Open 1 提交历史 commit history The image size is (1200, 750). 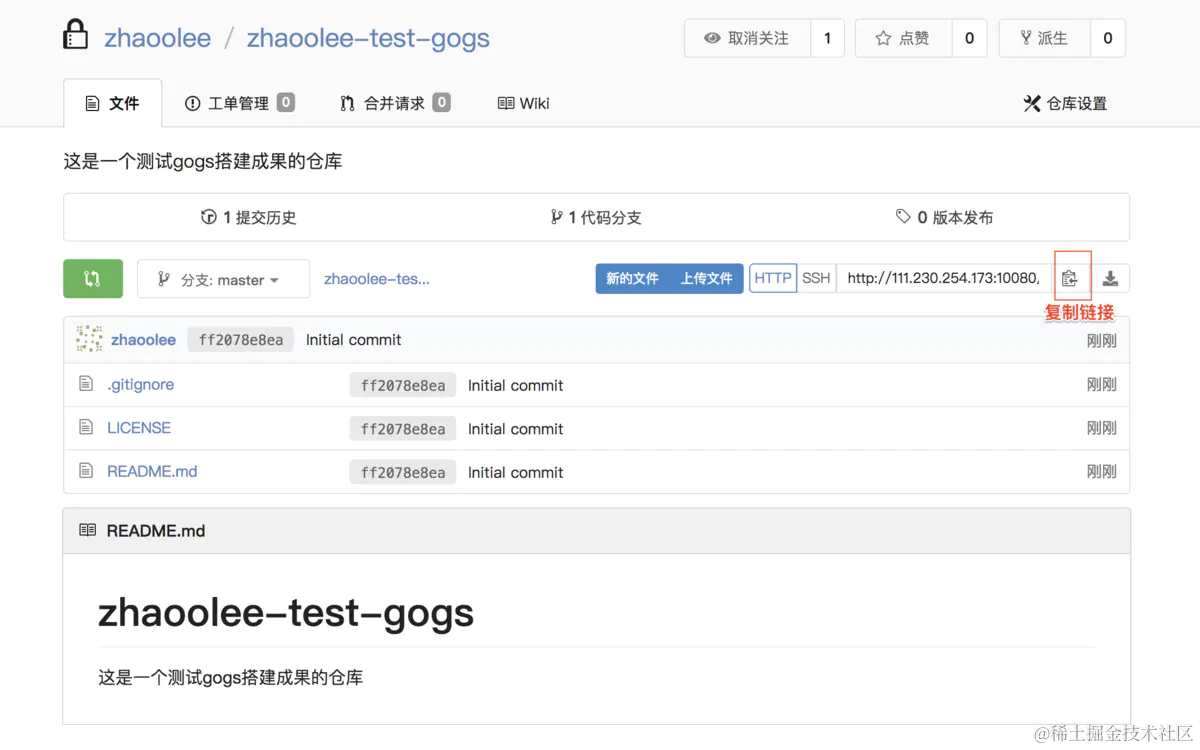click(x=248, y=217)
